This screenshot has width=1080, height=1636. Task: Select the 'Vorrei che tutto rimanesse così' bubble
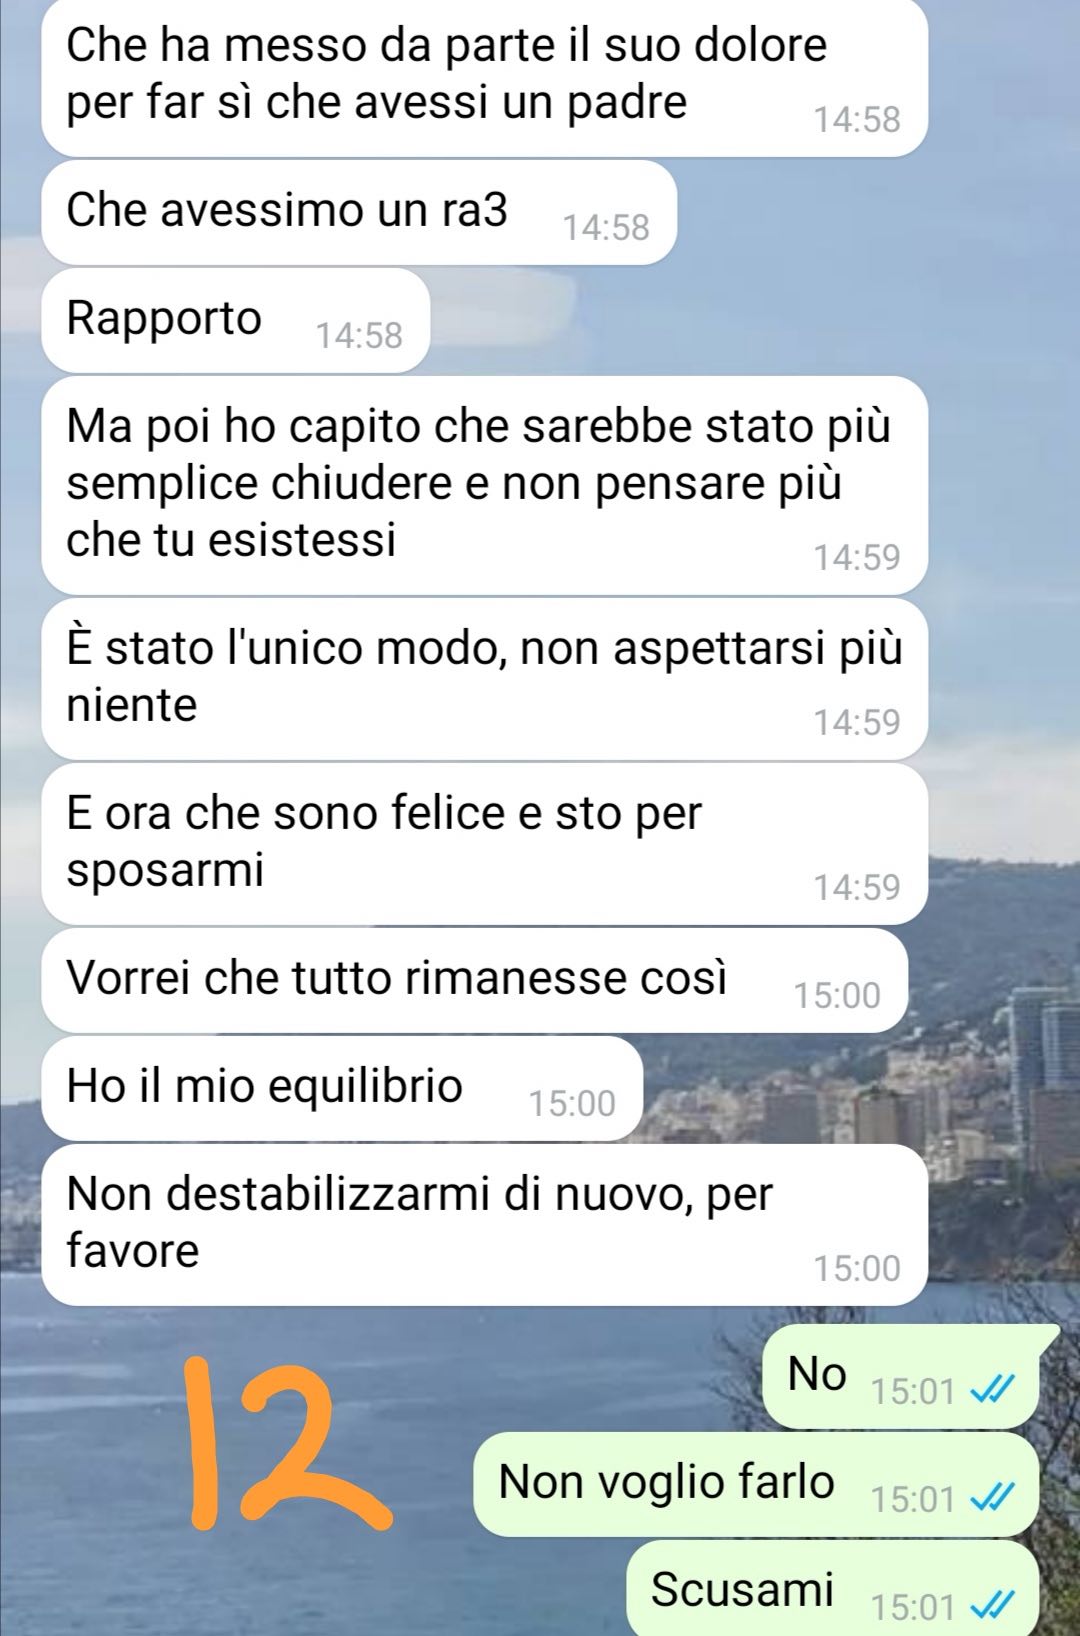pyautogui.click(x=475, y=980)
